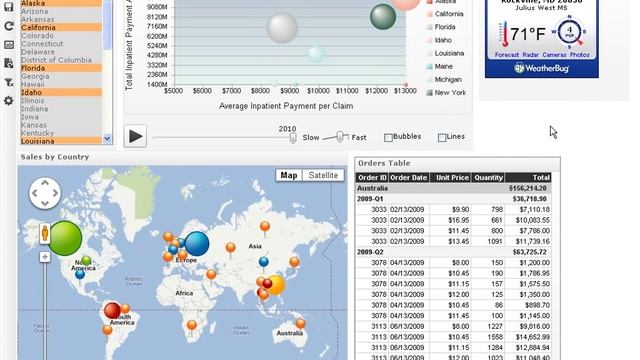Click the light blue chart bubble

[x=316, y=54]
